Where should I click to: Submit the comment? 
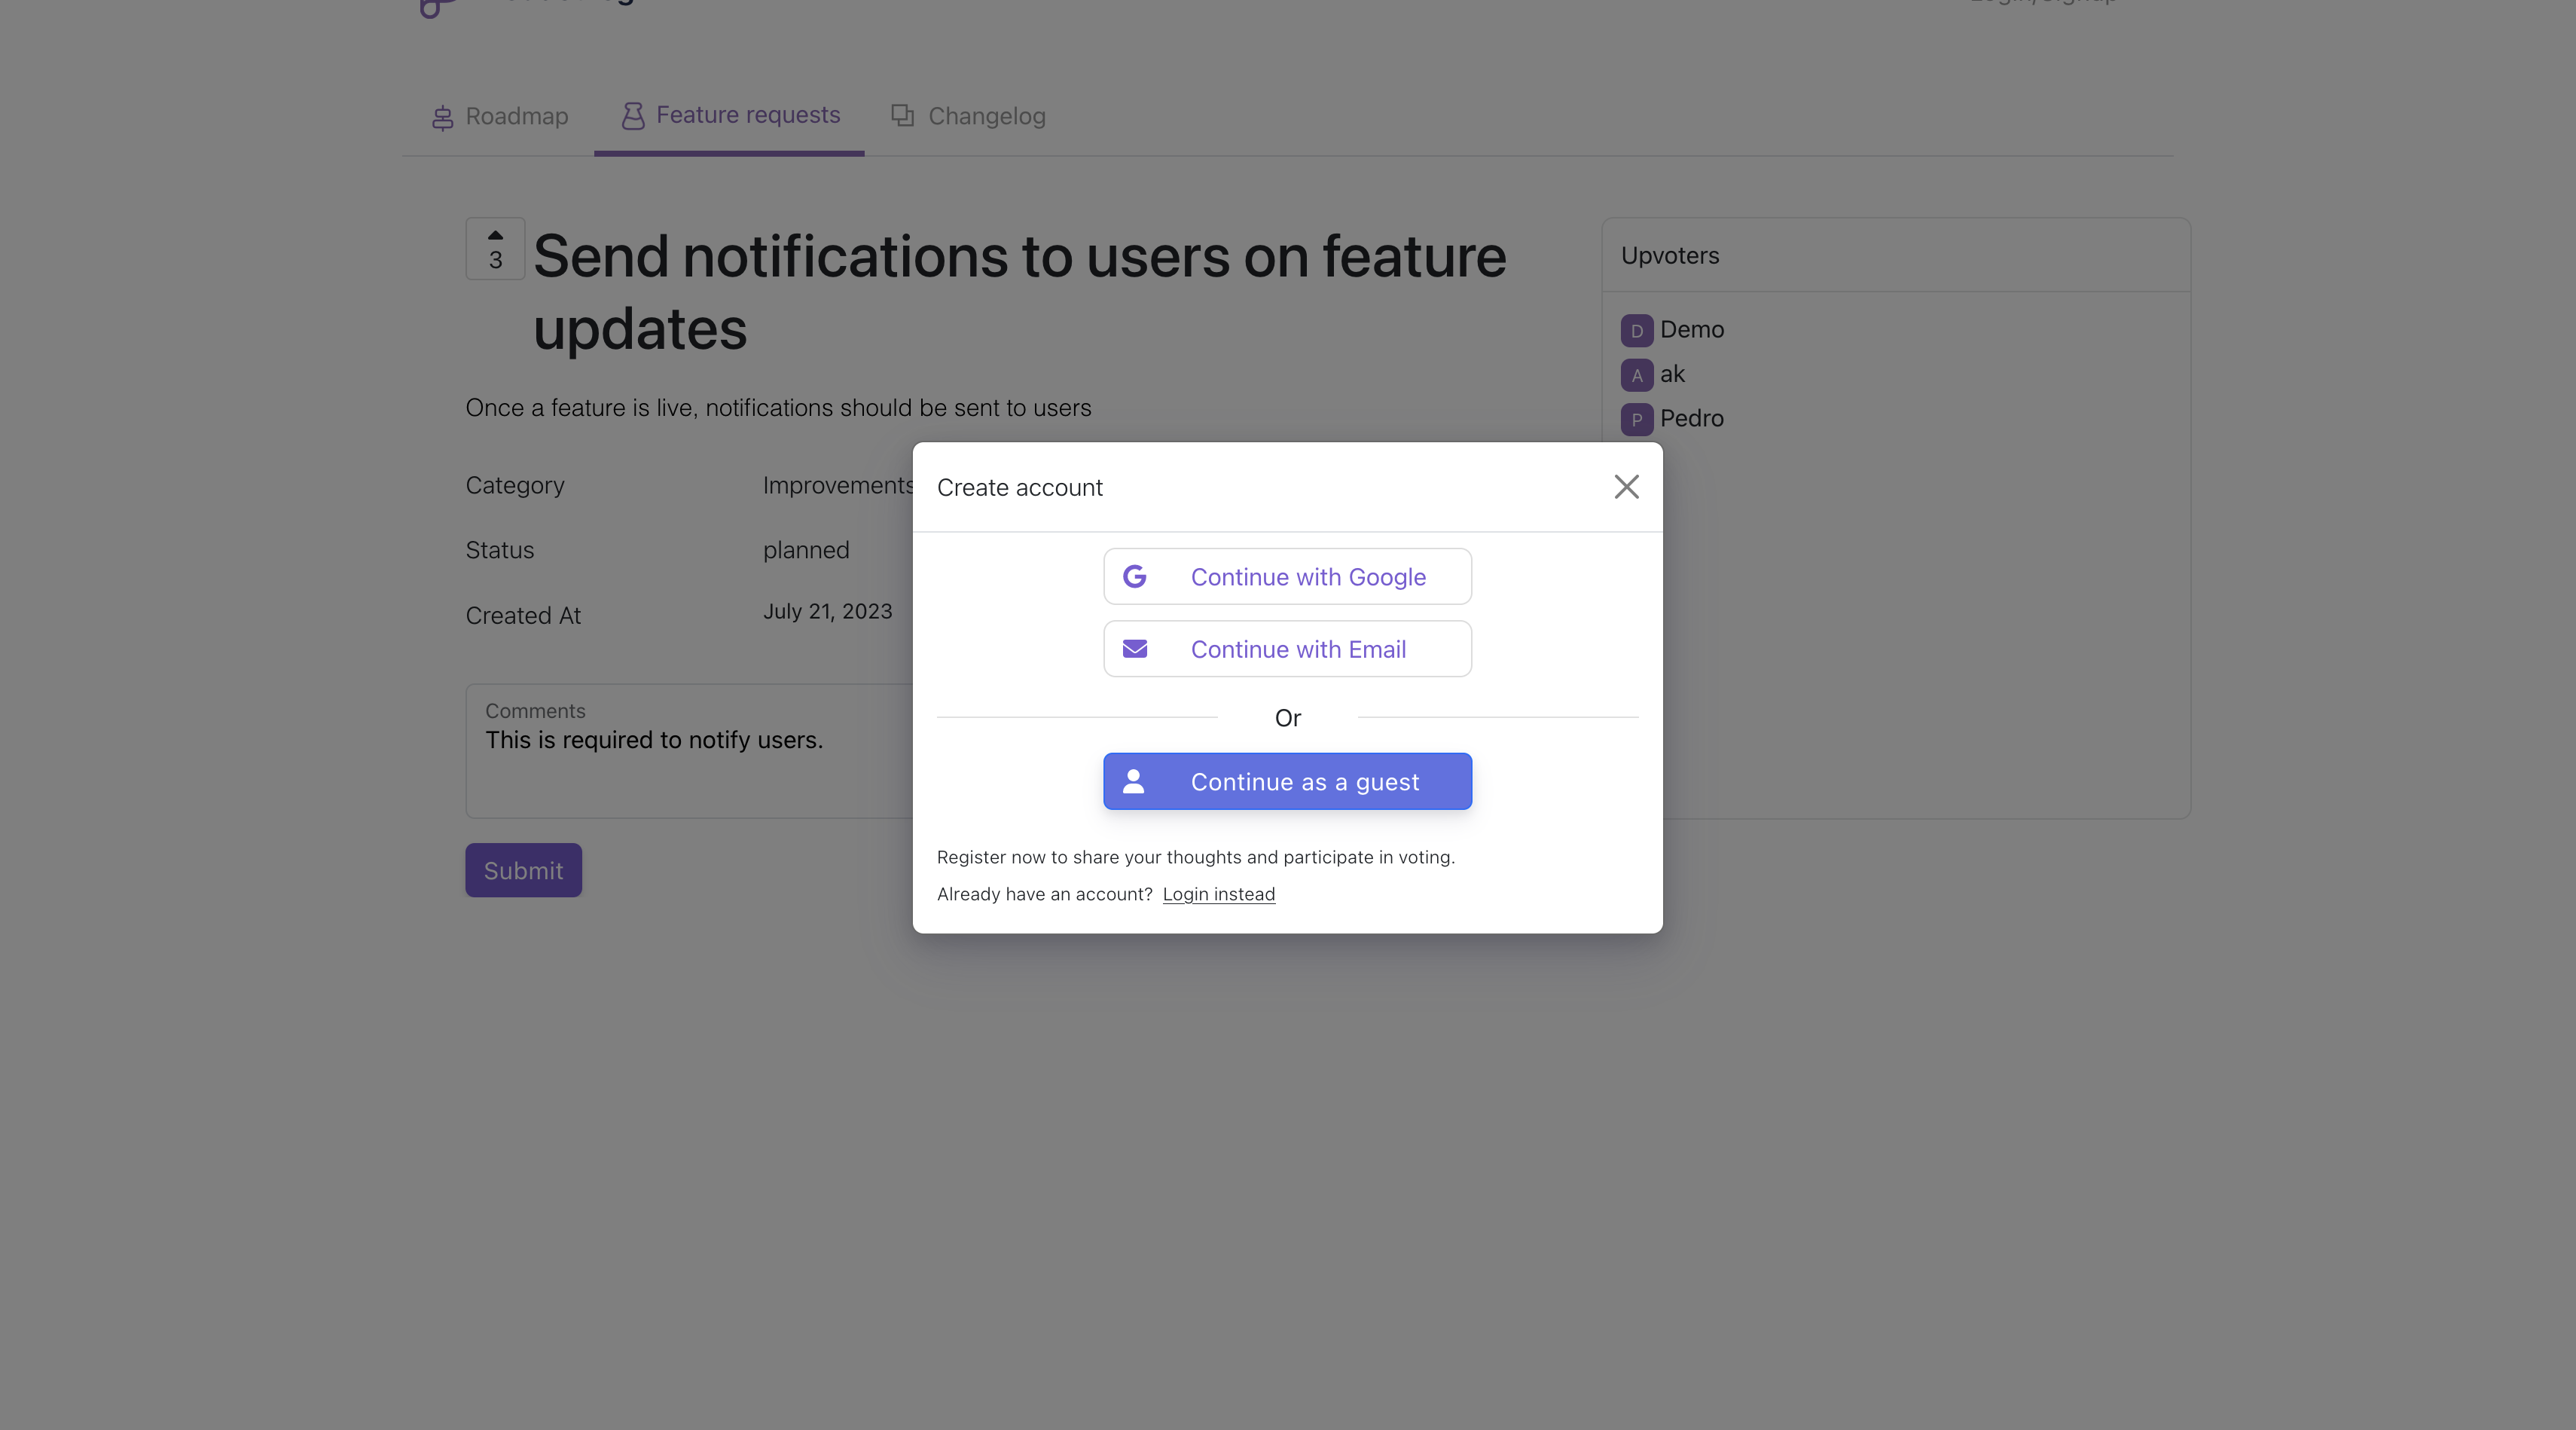pyautogui.click(x=523, y=871)
